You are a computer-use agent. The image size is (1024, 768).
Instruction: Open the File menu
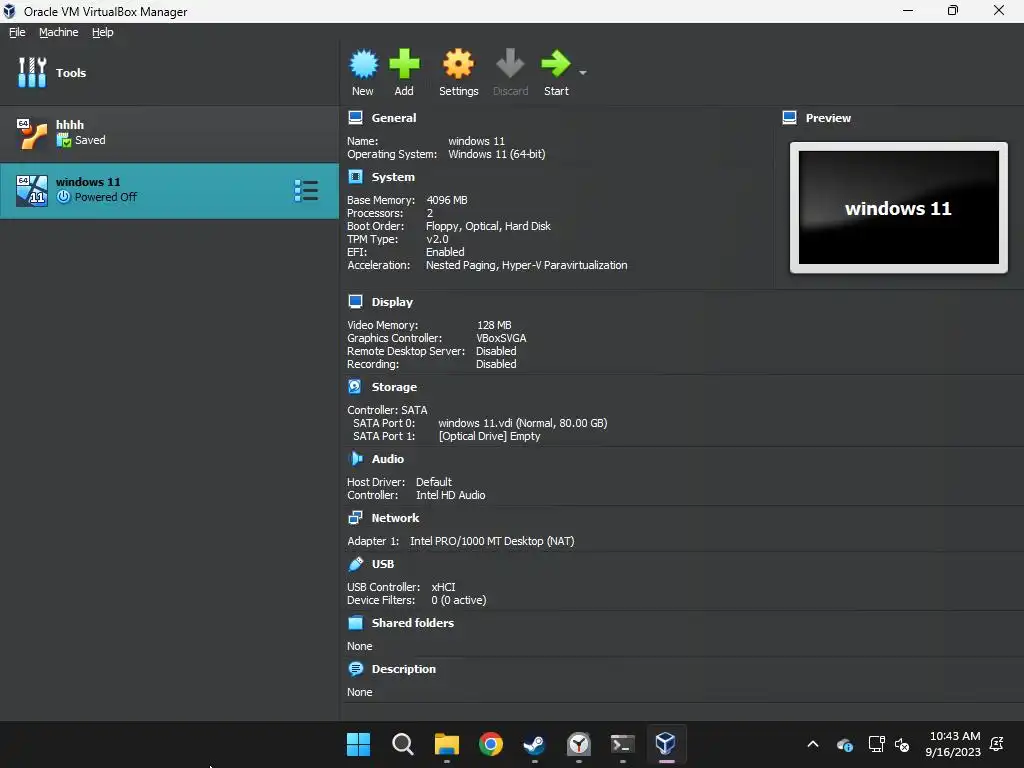click(x=17, y=32)
